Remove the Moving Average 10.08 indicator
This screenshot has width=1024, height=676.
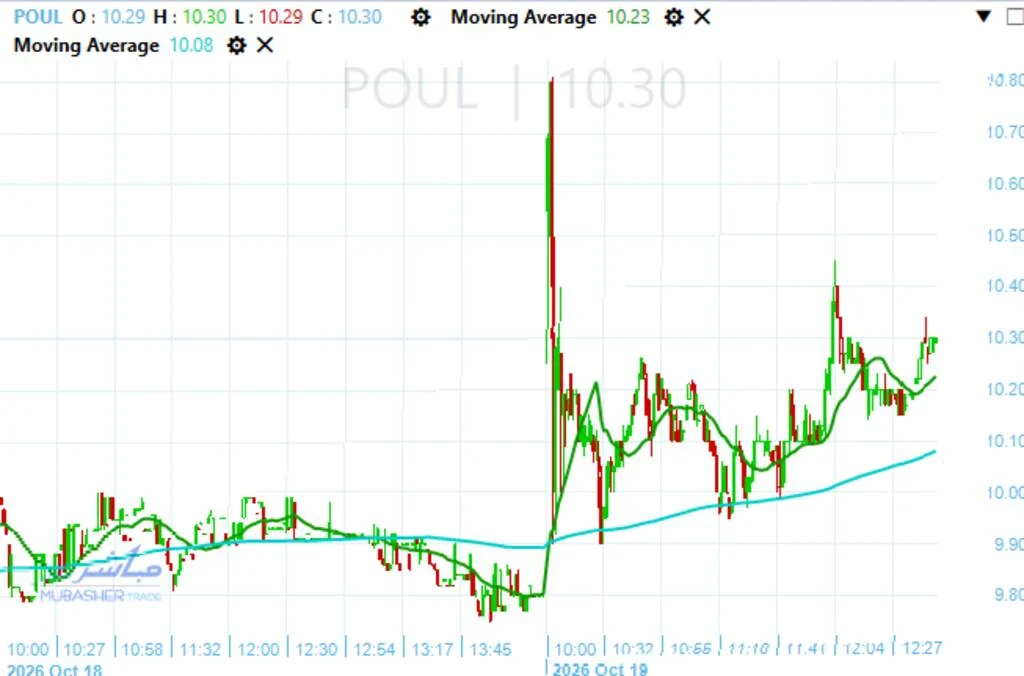[x=265, y=45]
